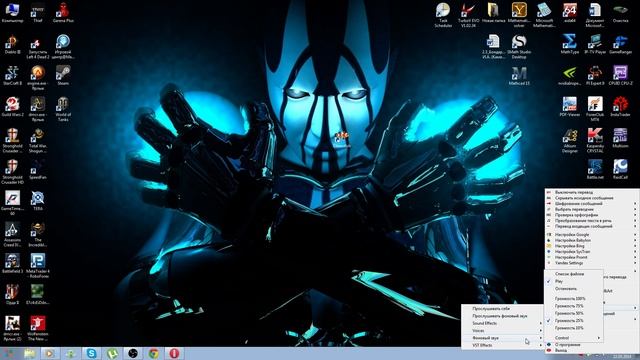Launch the TERA game shortcut
The width and height of the screenshot is (640, 360).
pyautogui.click(x=38, y=201)
